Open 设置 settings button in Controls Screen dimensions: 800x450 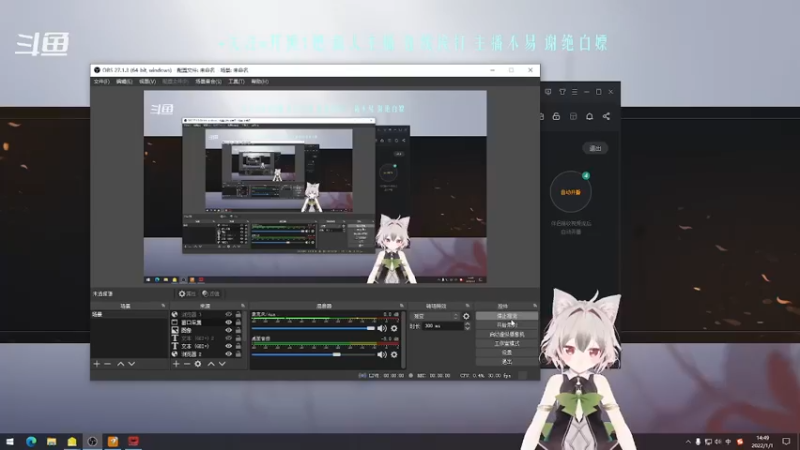507,353
